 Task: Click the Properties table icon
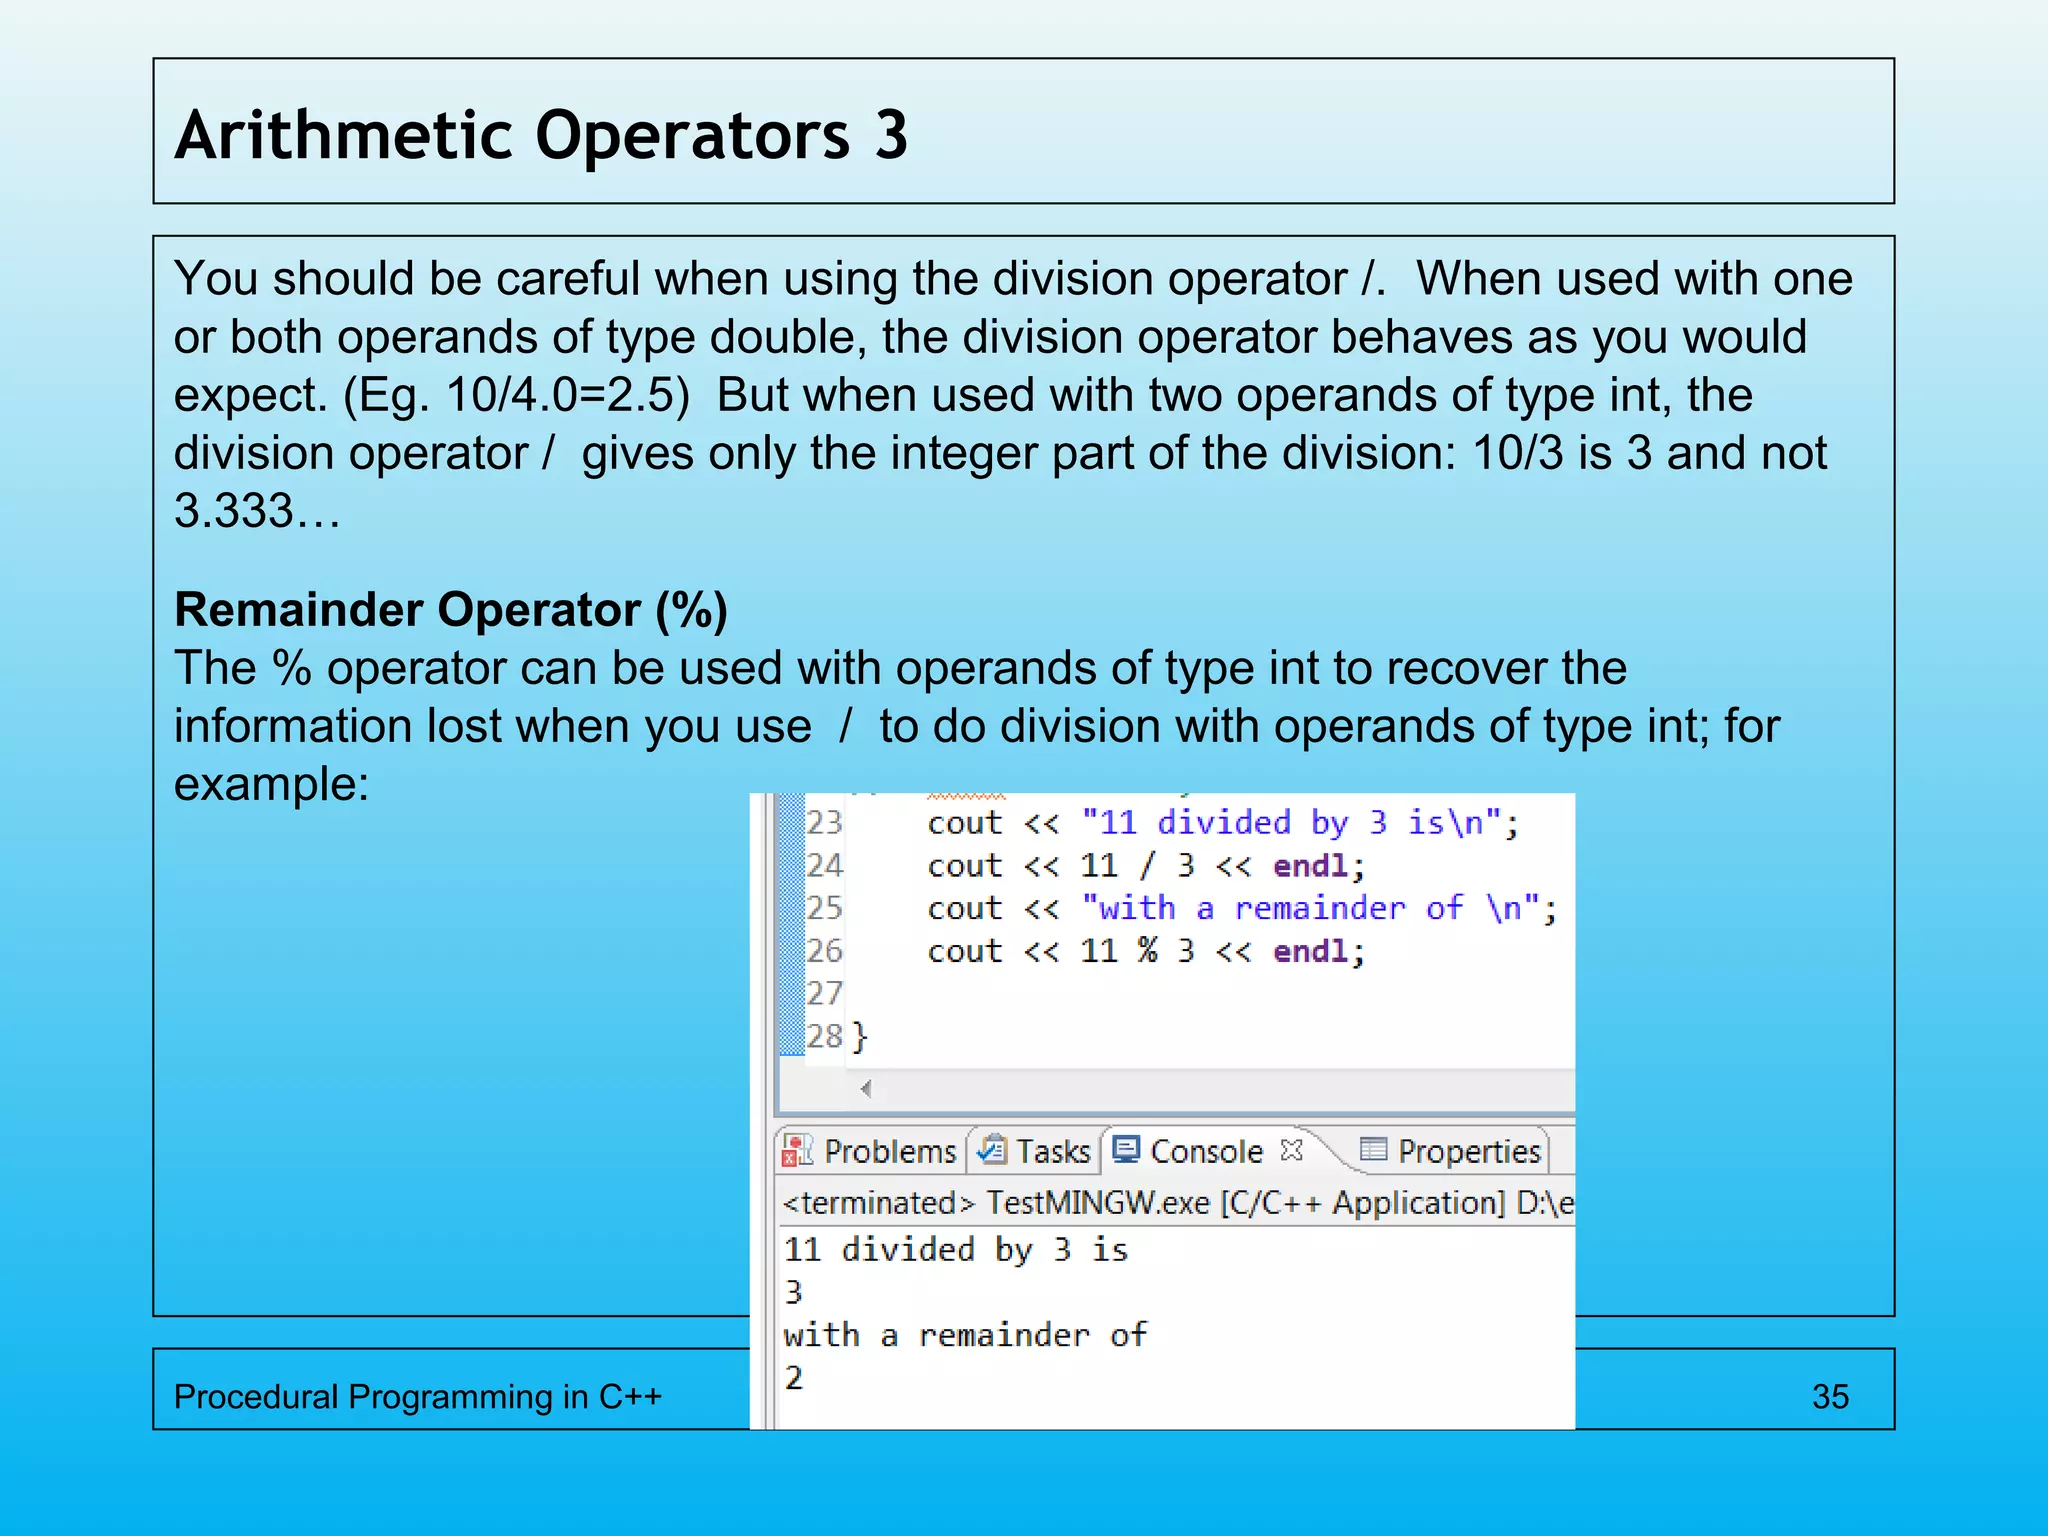(x=1374, y=1150)
